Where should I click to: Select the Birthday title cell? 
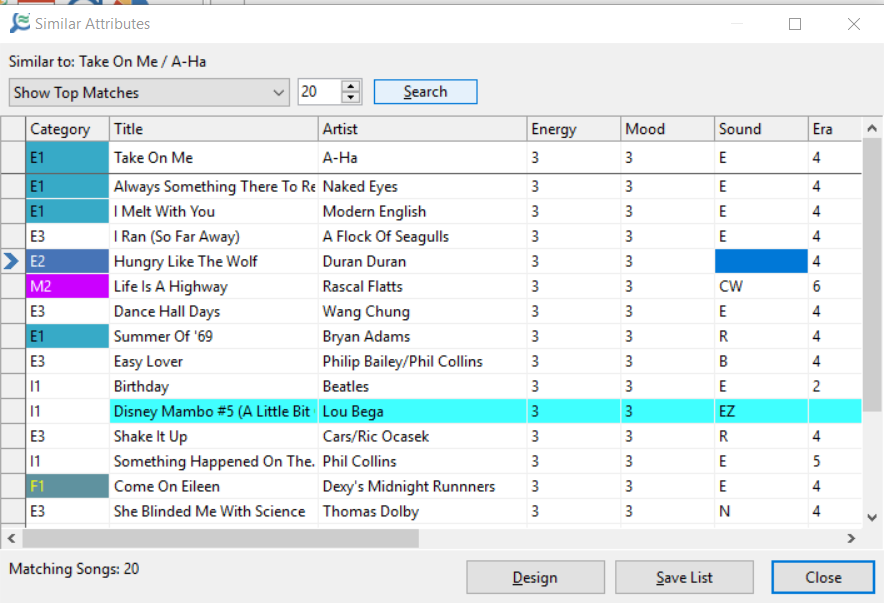click(x=214, y=386)
